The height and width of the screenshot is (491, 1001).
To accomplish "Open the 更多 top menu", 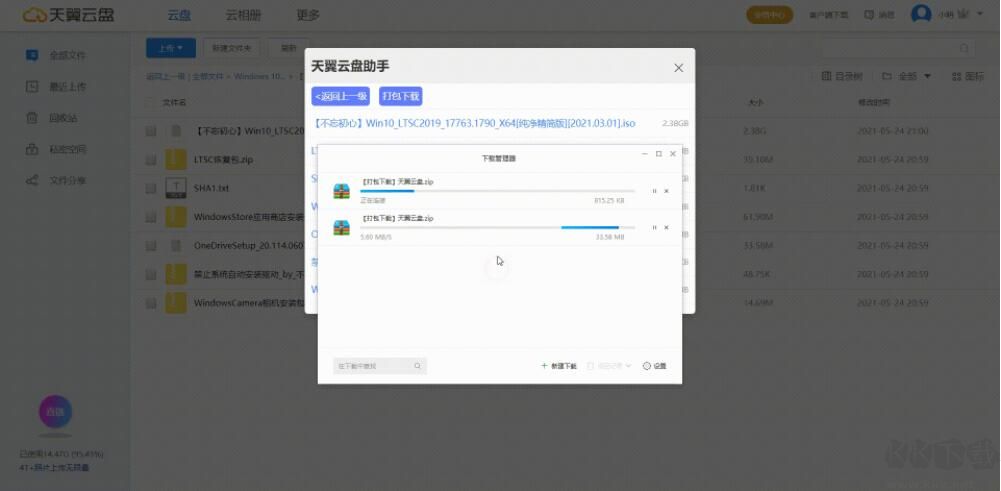I will [309, 15].
